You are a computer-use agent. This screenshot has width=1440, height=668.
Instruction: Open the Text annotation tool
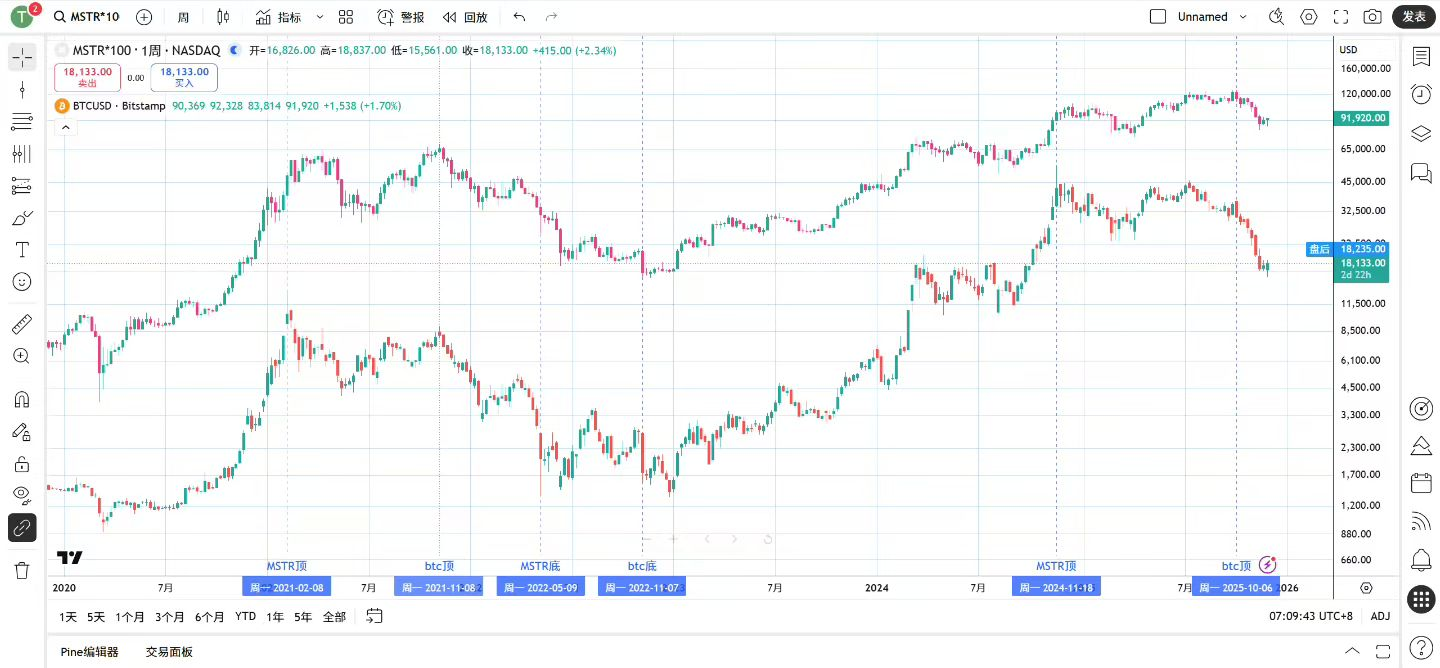[x=22, y=250]
